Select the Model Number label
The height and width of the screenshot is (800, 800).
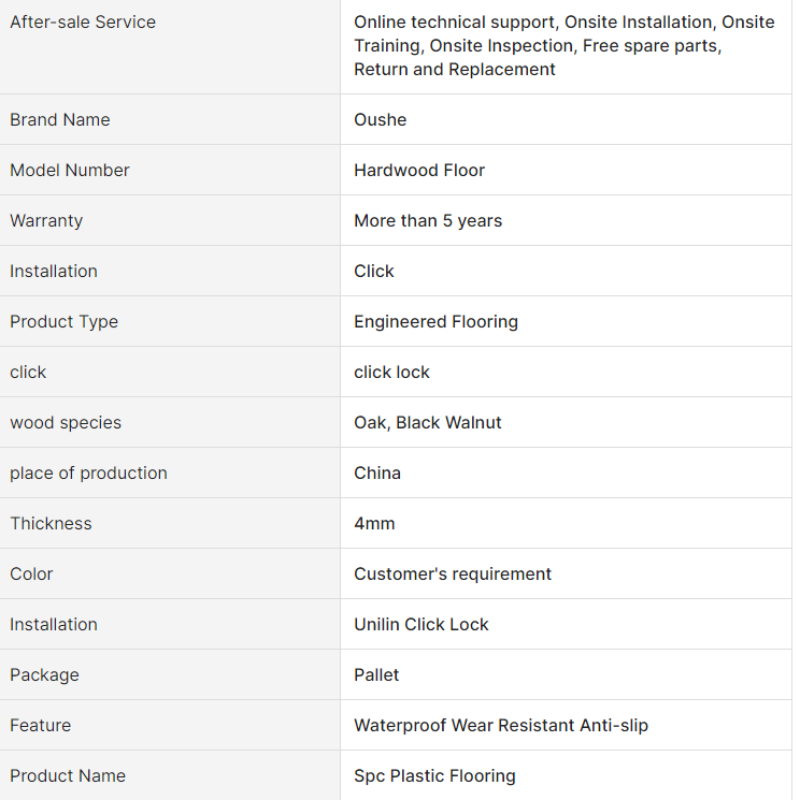(70, 170)
